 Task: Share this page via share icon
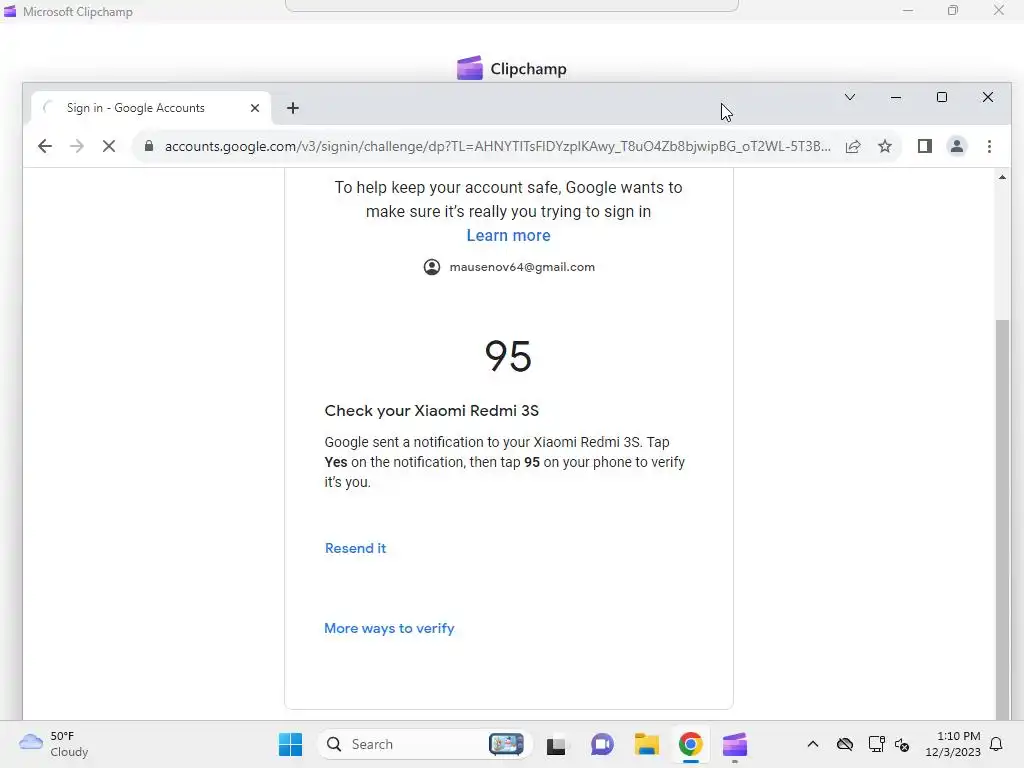tap(853, 146)
